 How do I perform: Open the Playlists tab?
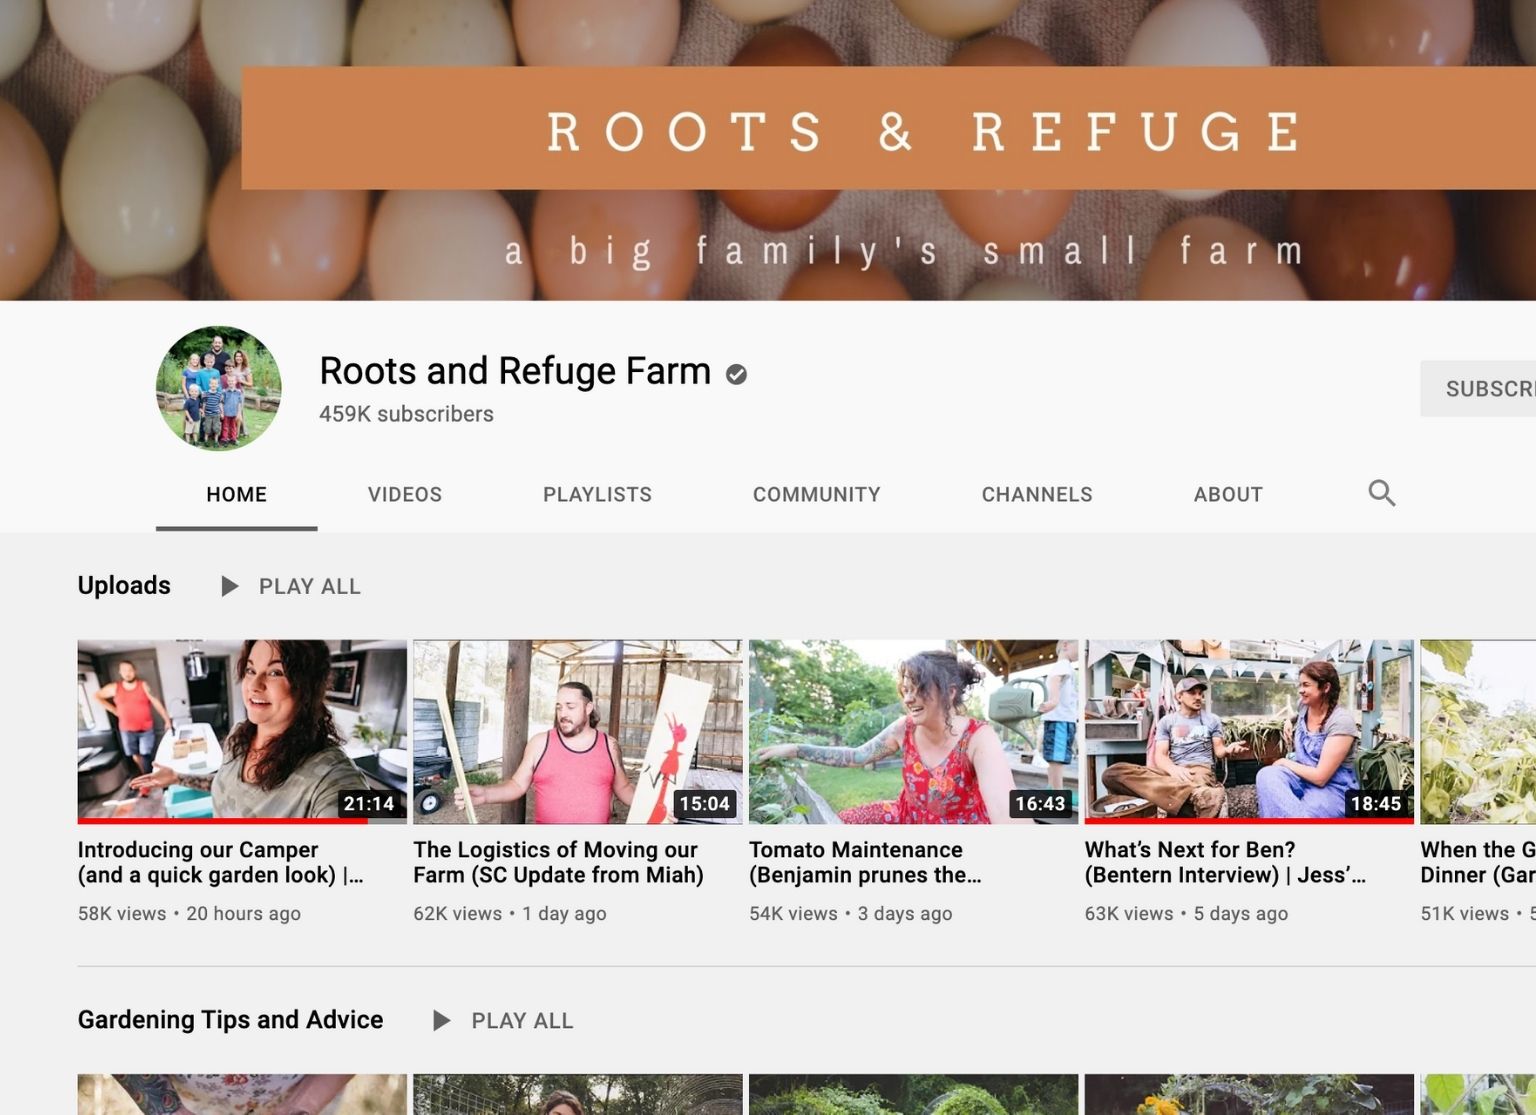pyautogui.click(x=597, y=494)
